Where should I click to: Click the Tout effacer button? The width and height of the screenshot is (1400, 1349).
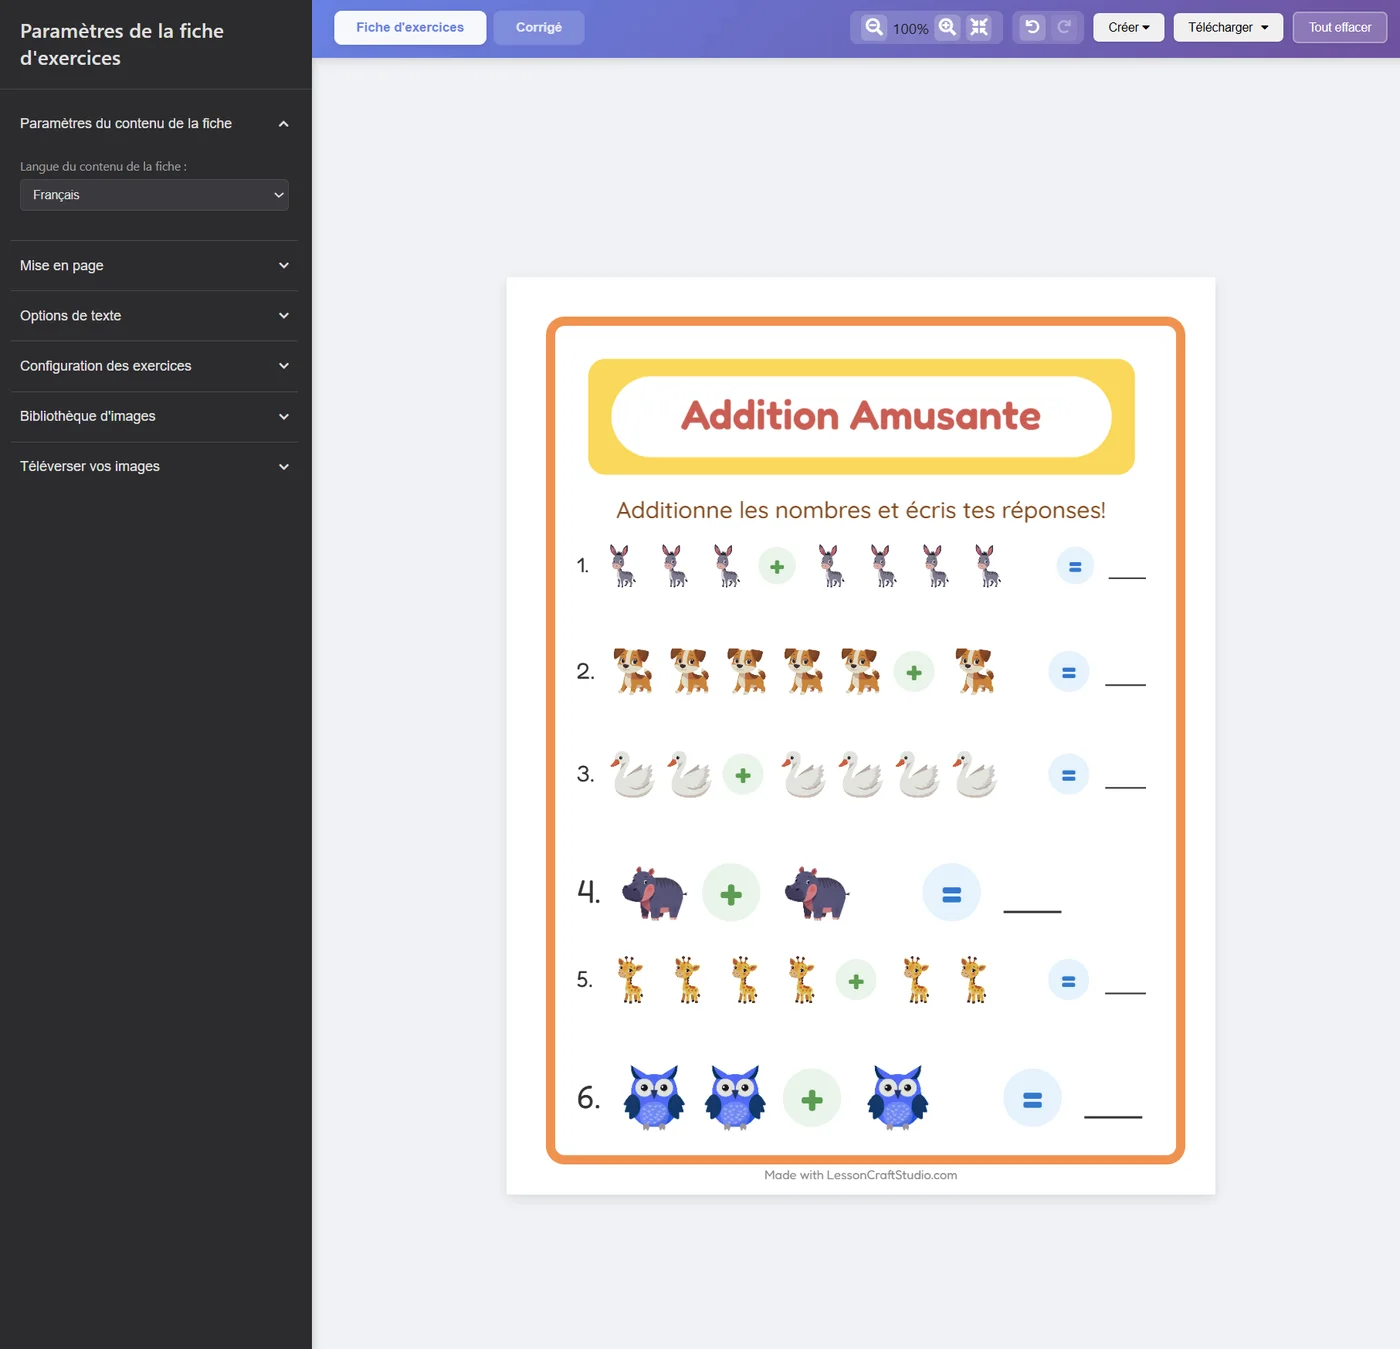click(1340, 27)
